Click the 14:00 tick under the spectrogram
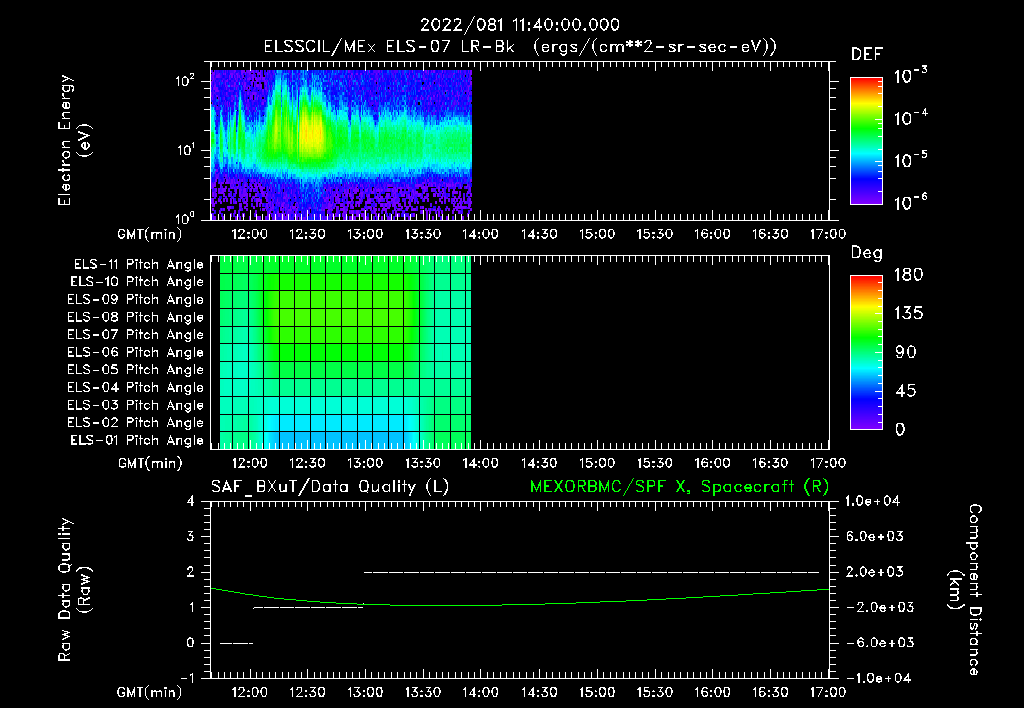Screen dimensions: 1024x708 (x=480, y=234)
